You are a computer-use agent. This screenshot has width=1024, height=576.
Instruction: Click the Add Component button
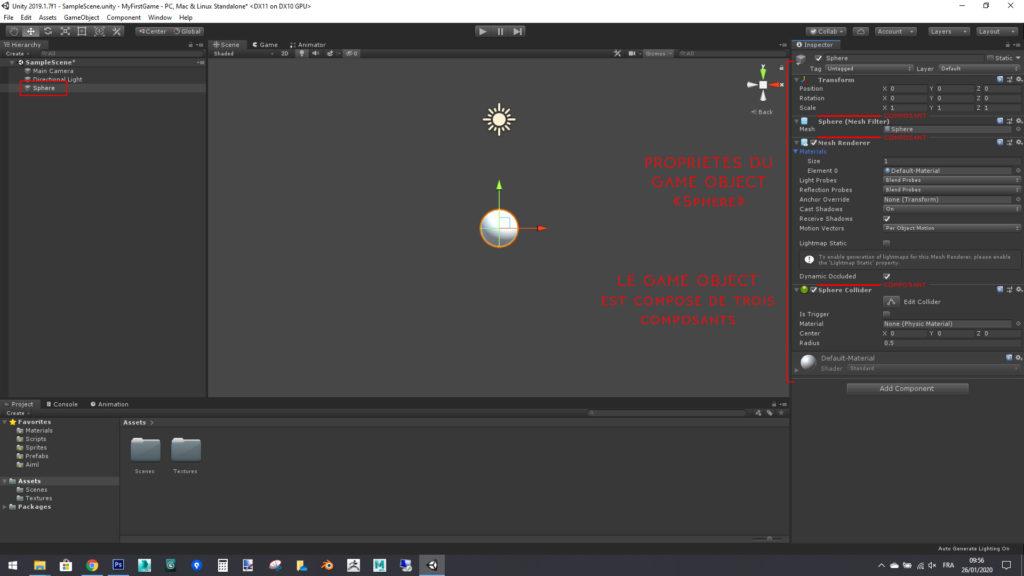coord(906,388)
